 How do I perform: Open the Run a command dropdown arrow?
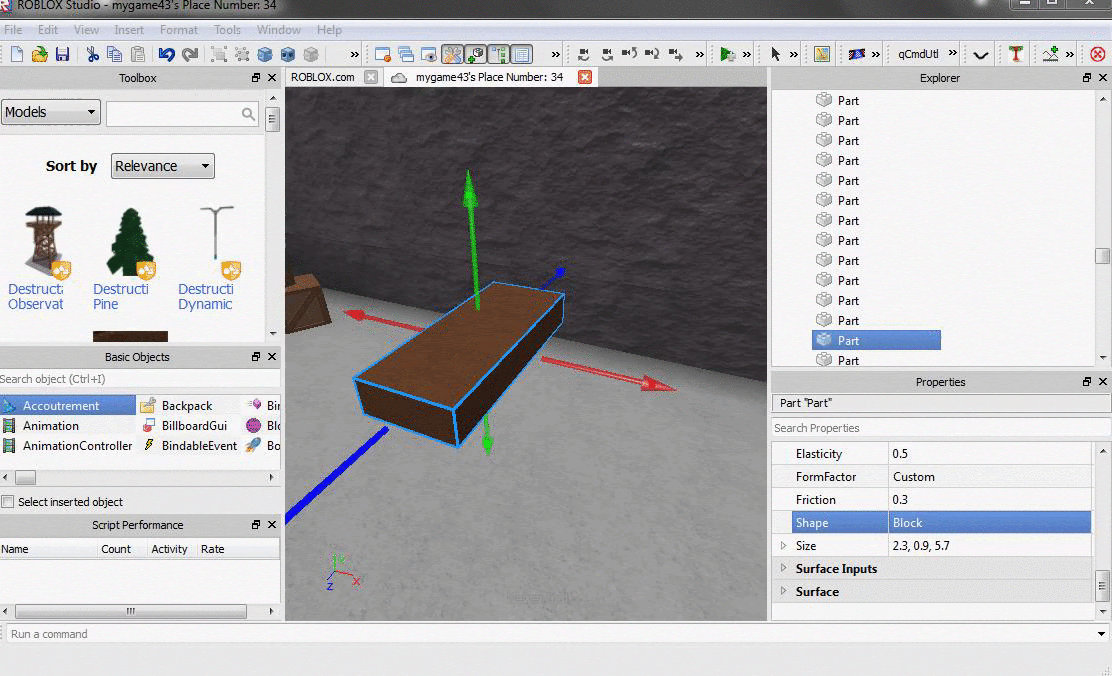click(1101, 634)
